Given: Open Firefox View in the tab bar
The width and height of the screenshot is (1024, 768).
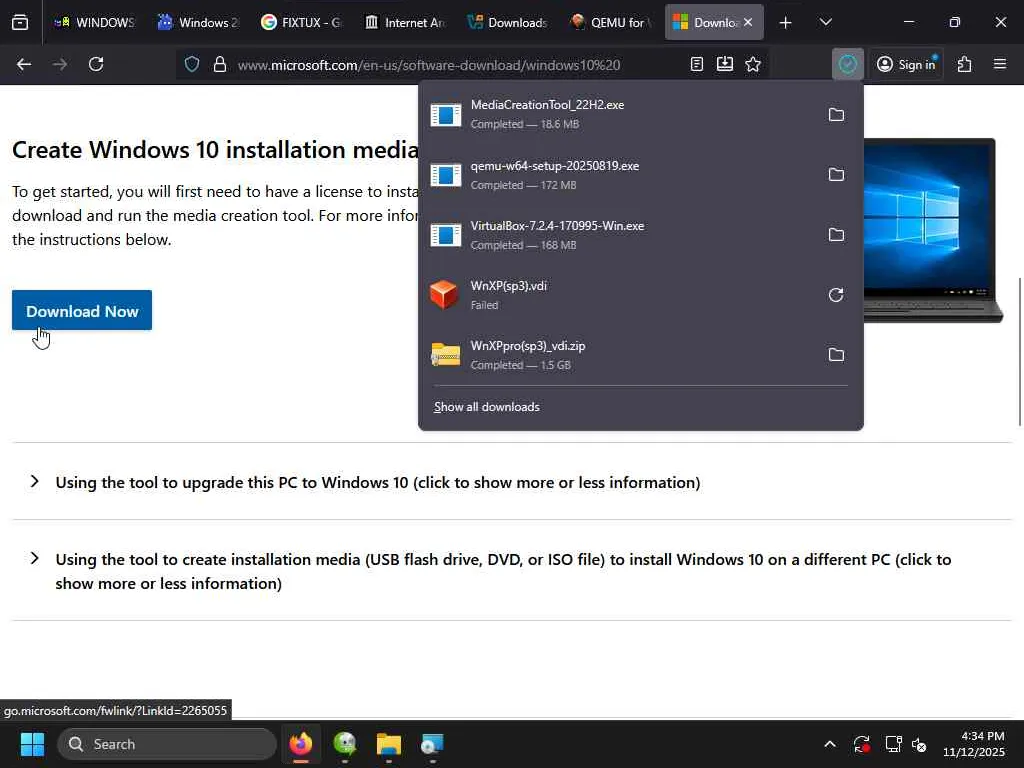Looking at the screenshot, I should tap(20, 22).
